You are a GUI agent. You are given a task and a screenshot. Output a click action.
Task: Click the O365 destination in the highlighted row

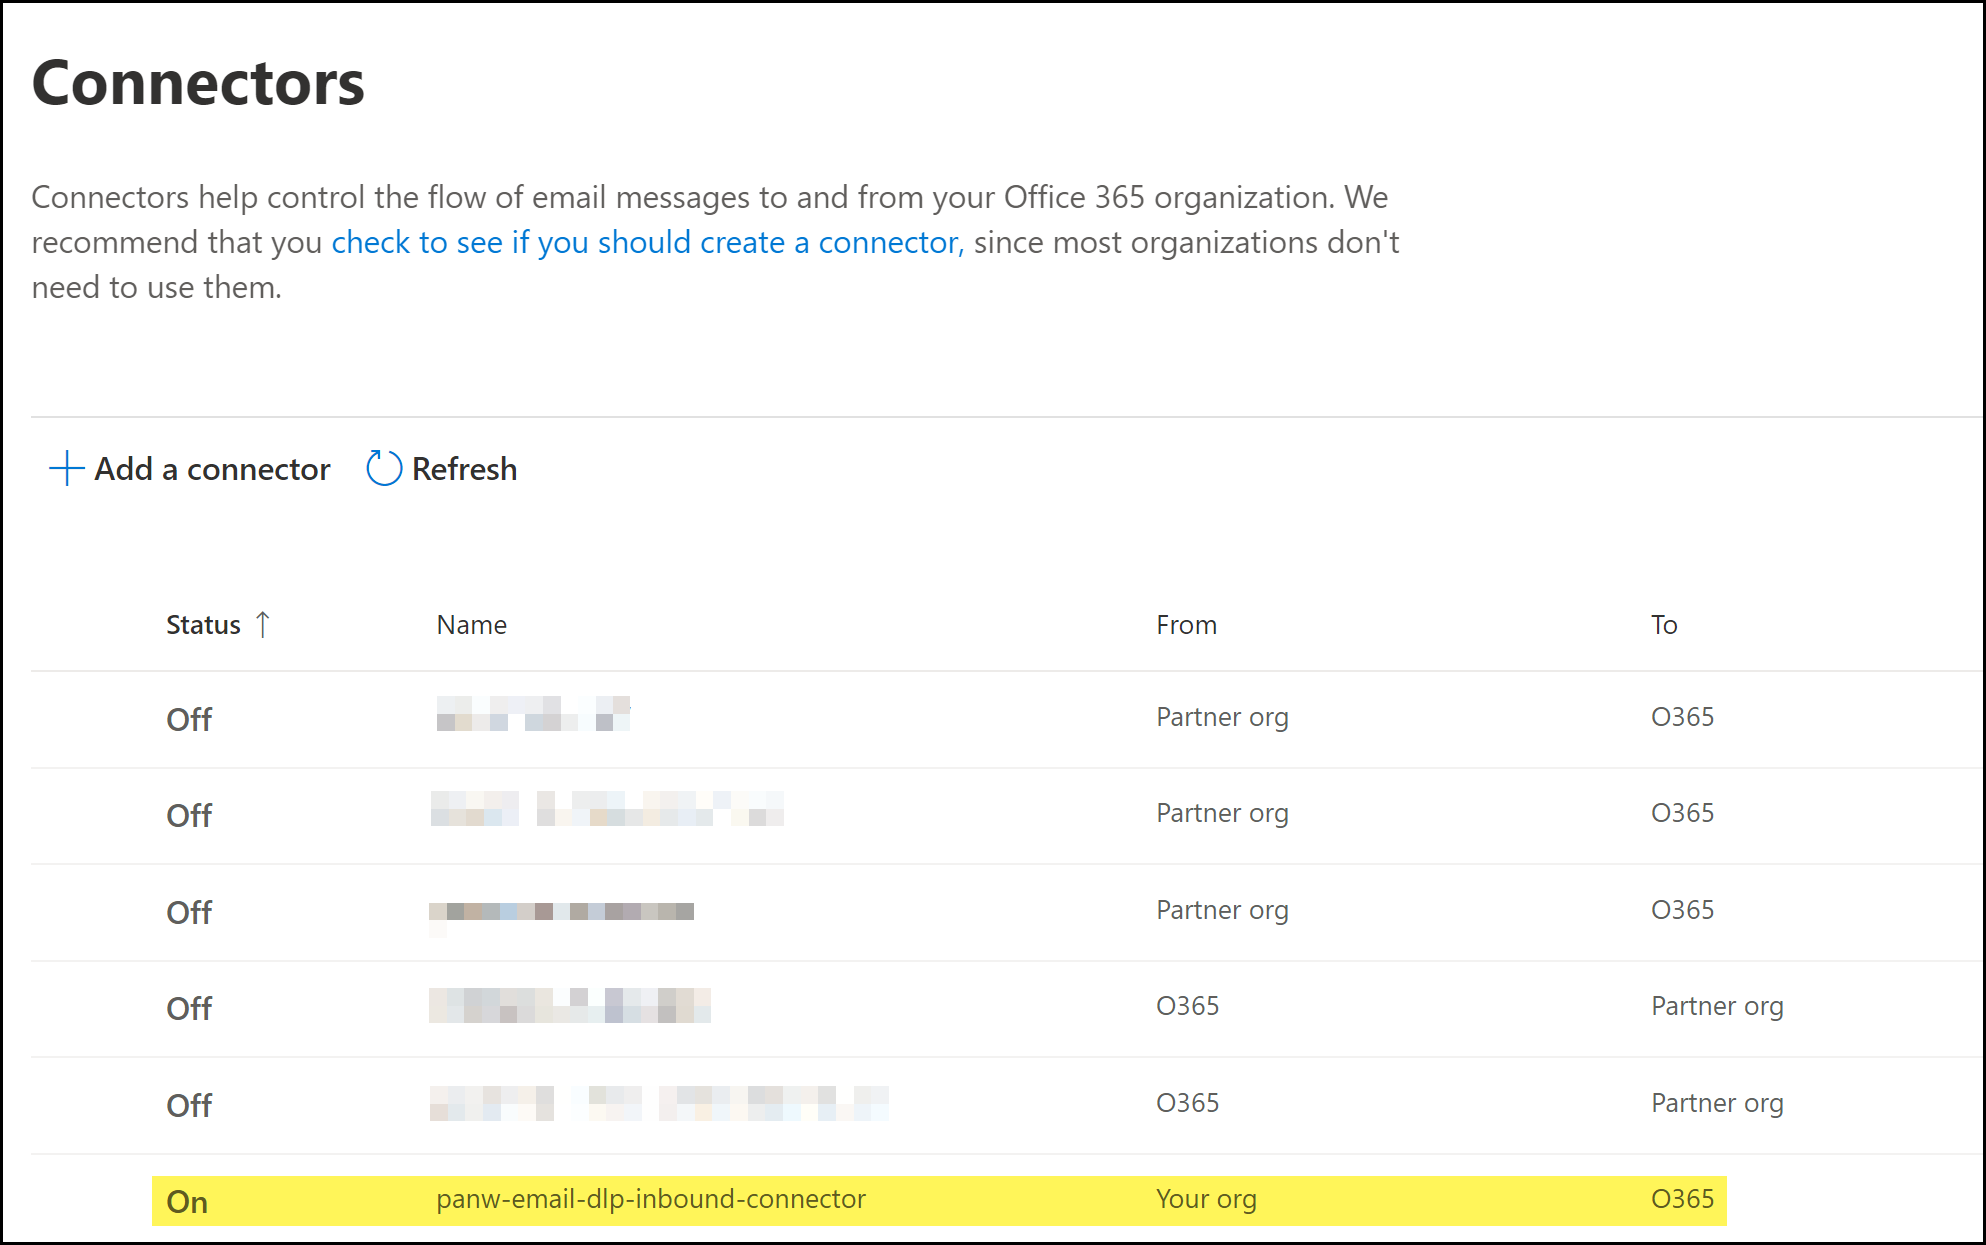pos(1682,1199)
